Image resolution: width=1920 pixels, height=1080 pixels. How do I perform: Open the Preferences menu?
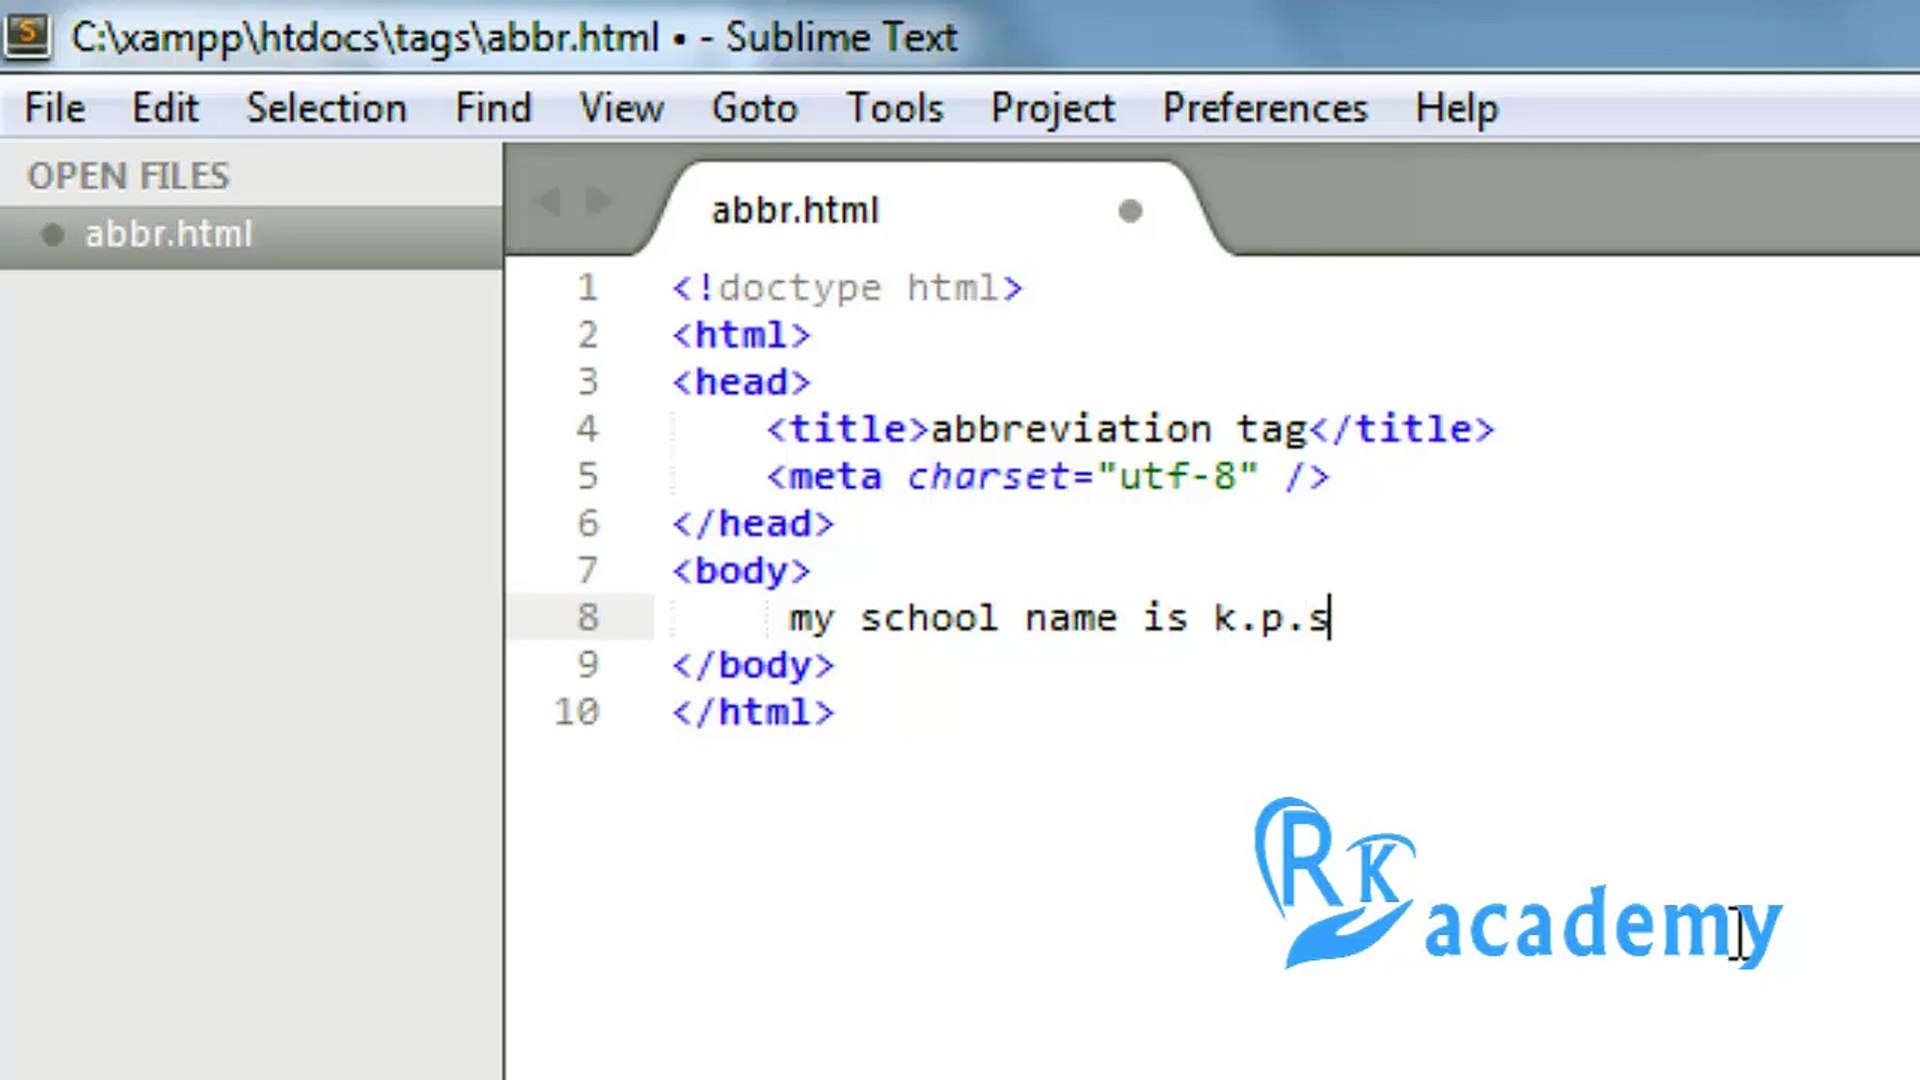[1264, 108]
